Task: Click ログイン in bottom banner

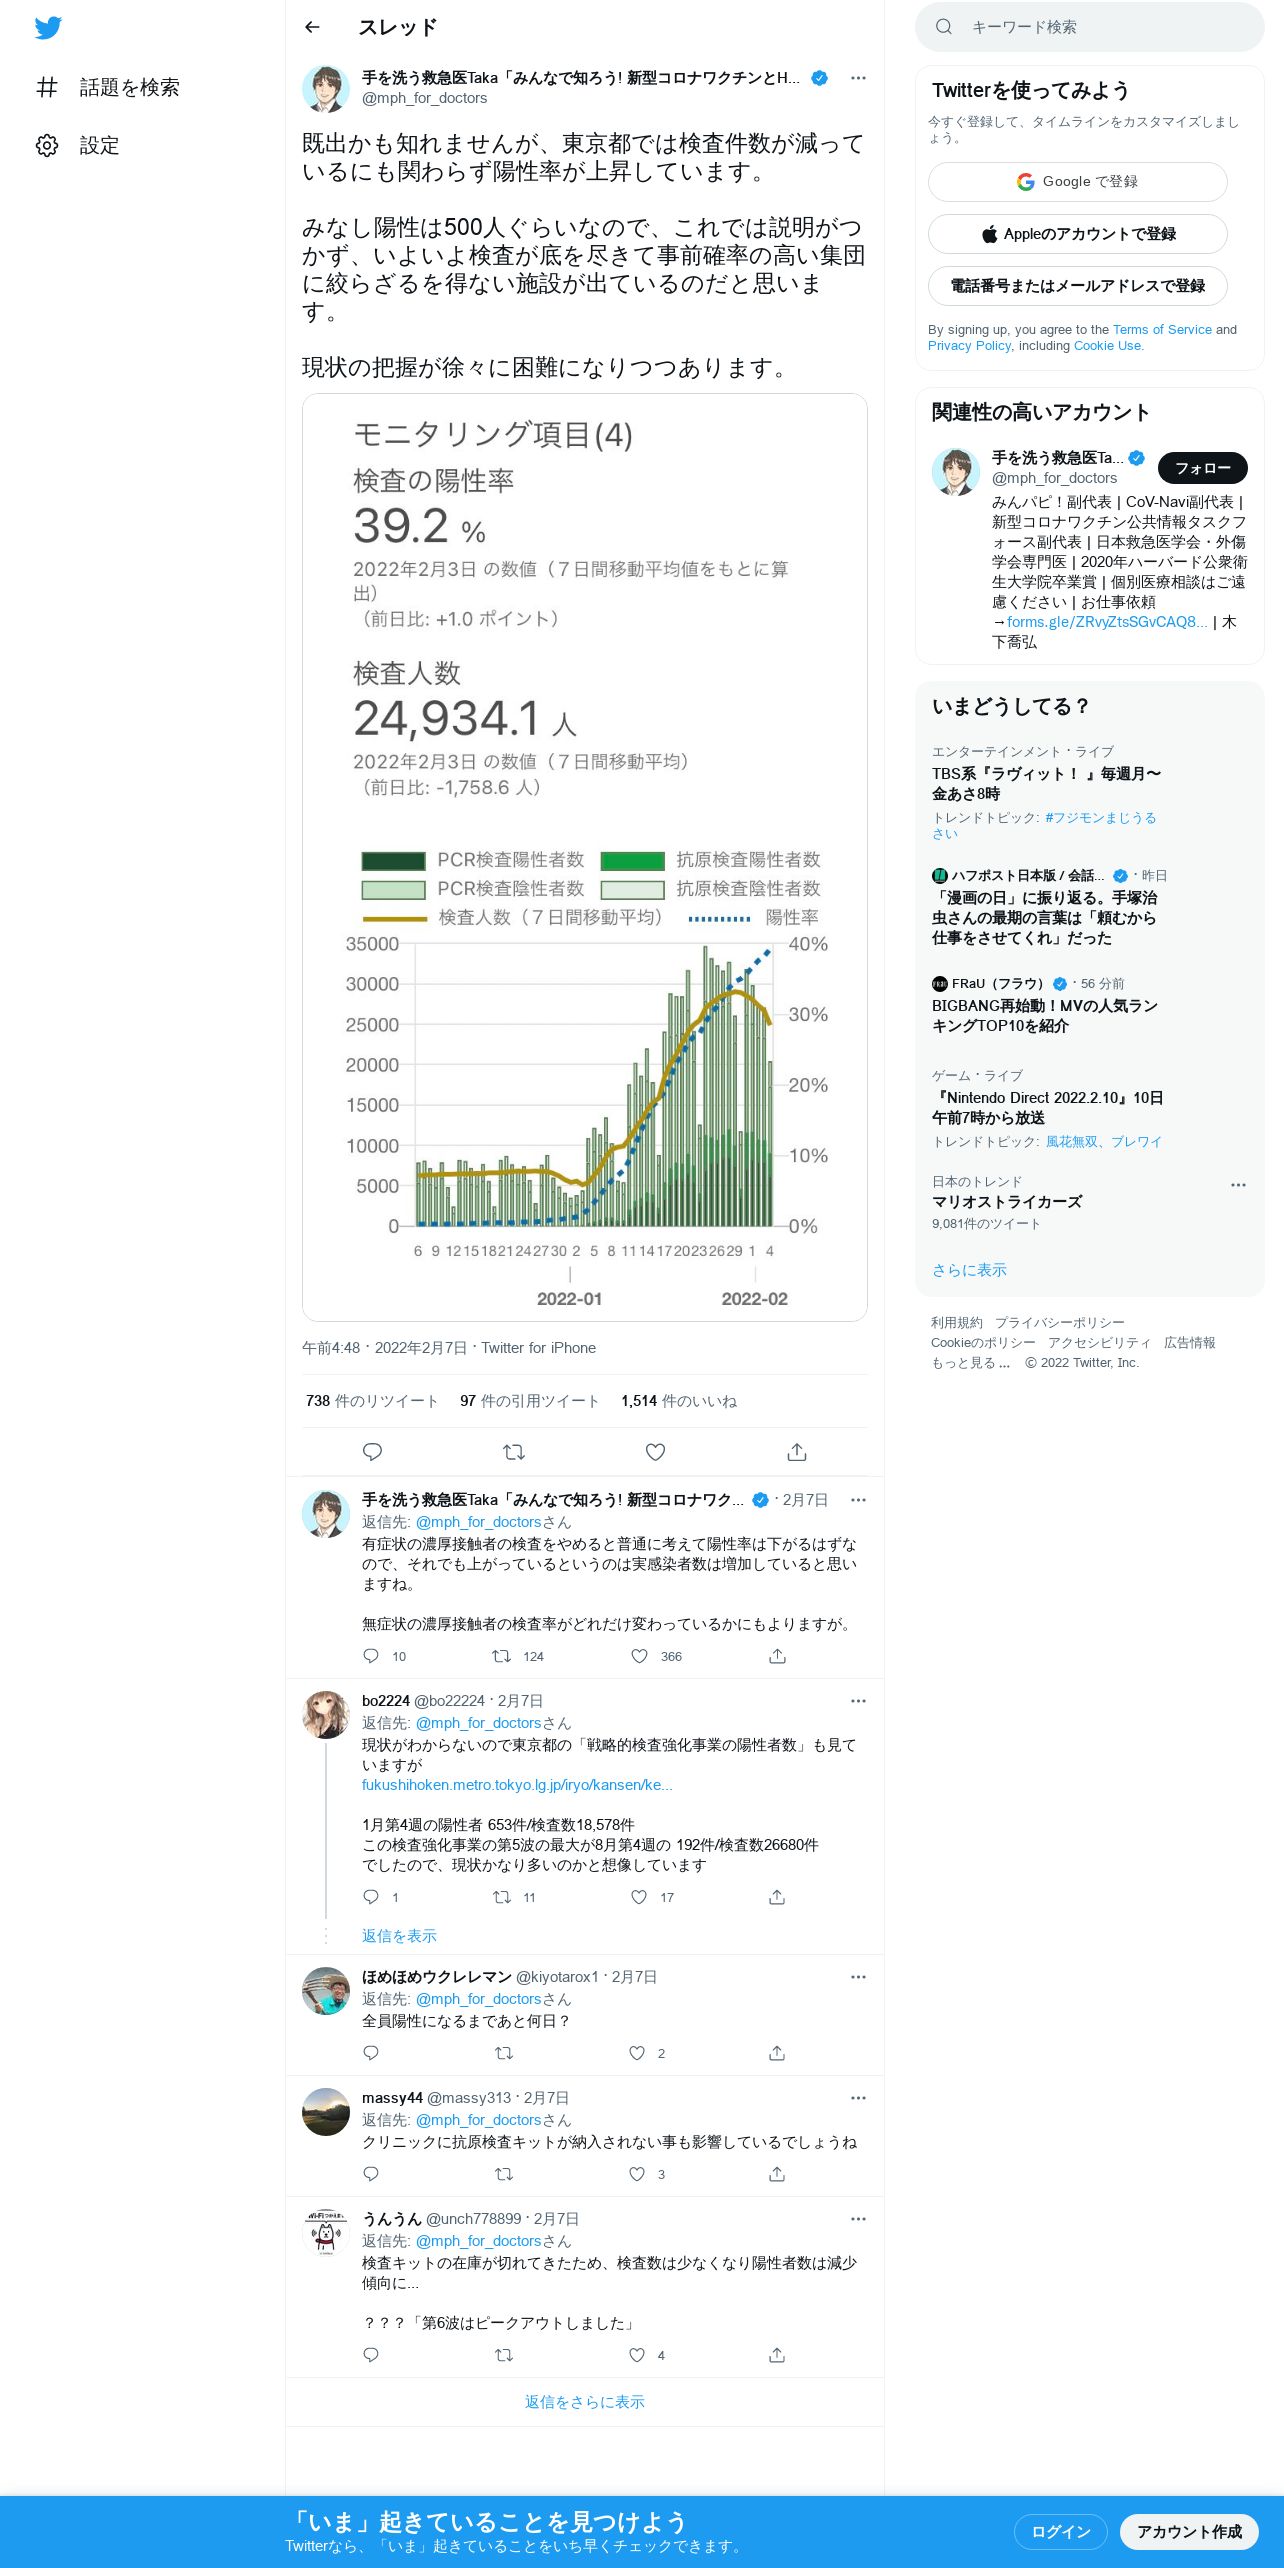Action: coord(1061,2532)
